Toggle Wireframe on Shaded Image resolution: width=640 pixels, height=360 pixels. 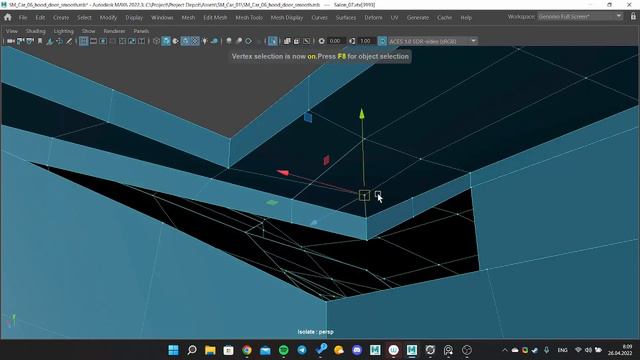(185, 41)
